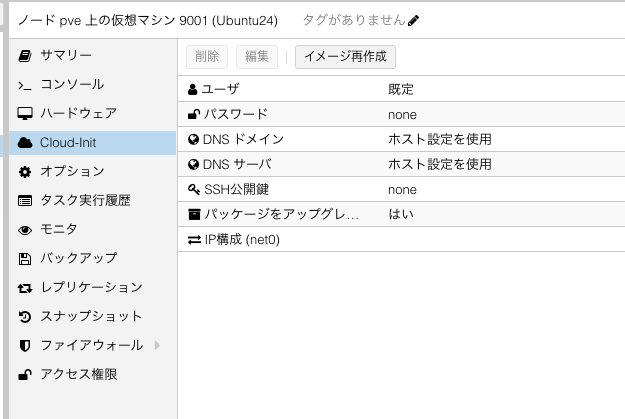
Task: Click the レプリケーション retweet icon
Action: point(25,288)
